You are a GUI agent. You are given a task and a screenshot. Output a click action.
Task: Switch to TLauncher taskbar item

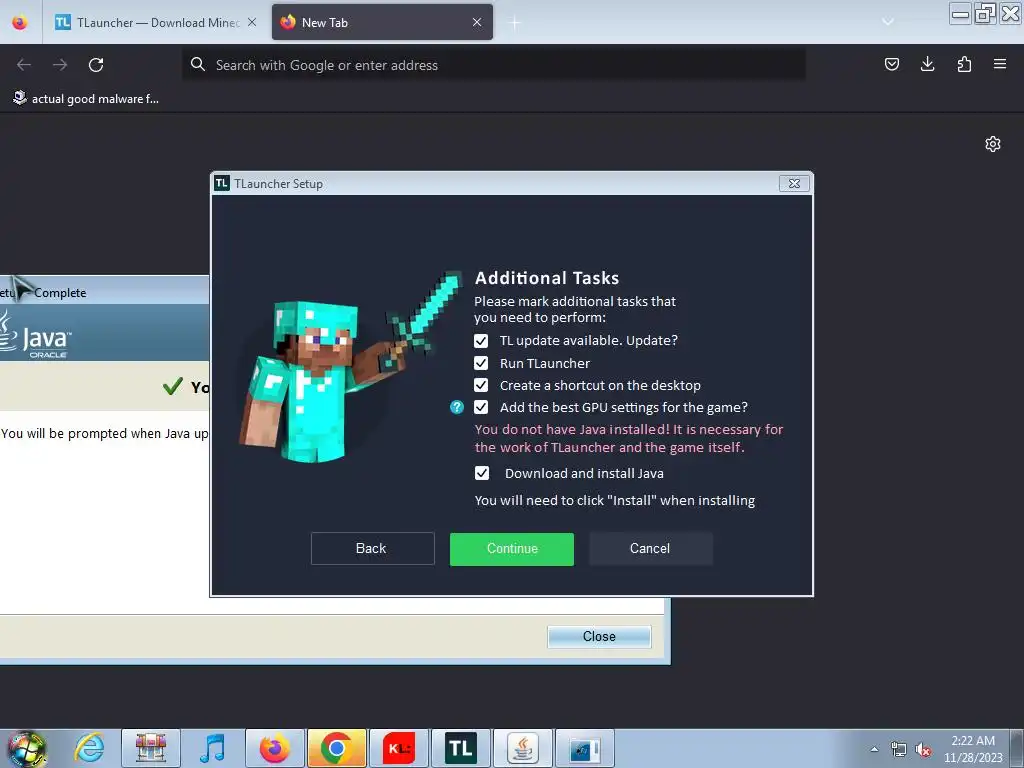(x=460, y=748)
